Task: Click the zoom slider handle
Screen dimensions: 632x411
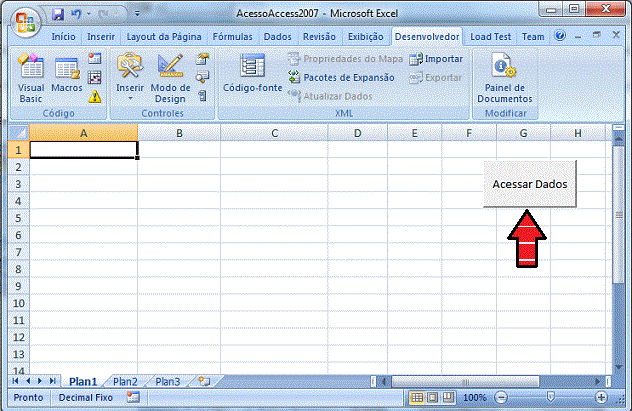Action: pyautogui.click(x=550, y=398)
